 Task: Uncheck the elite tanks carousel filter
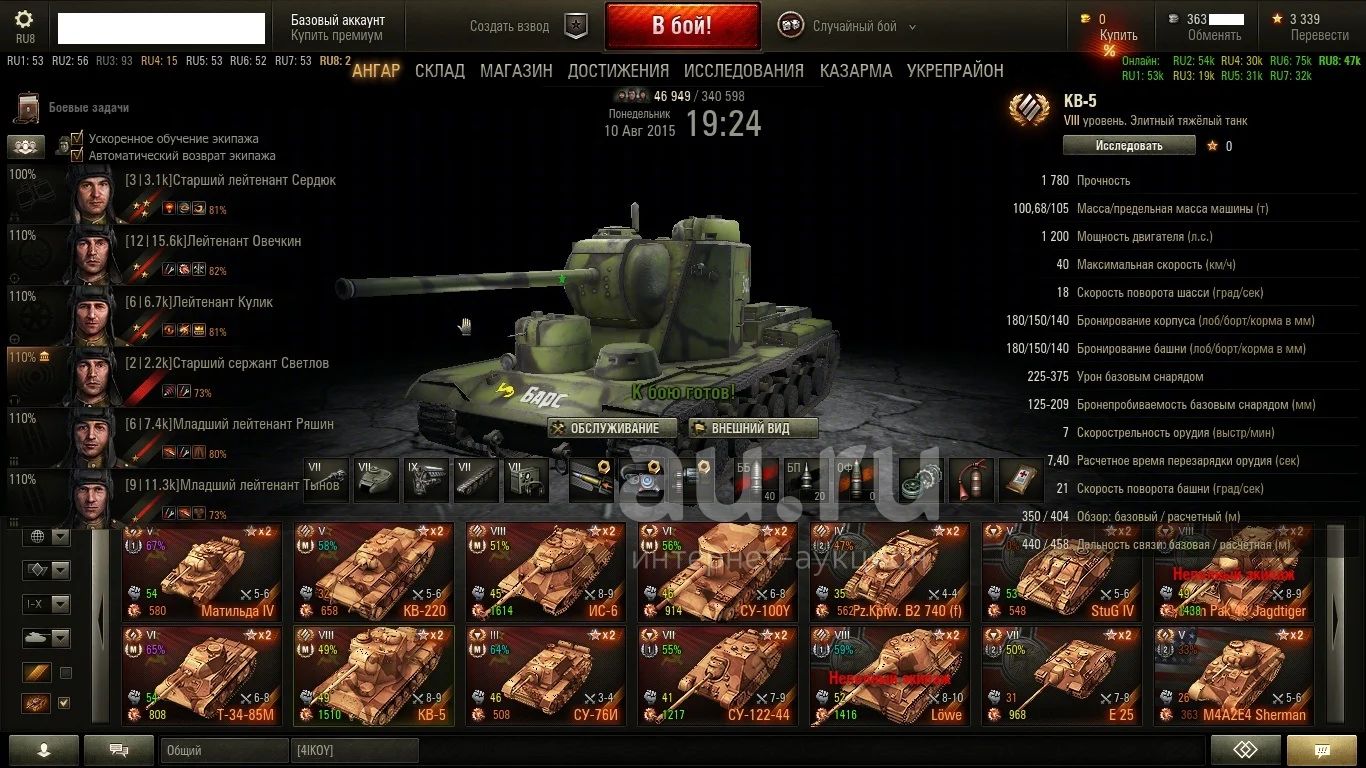tap(64, 703)
